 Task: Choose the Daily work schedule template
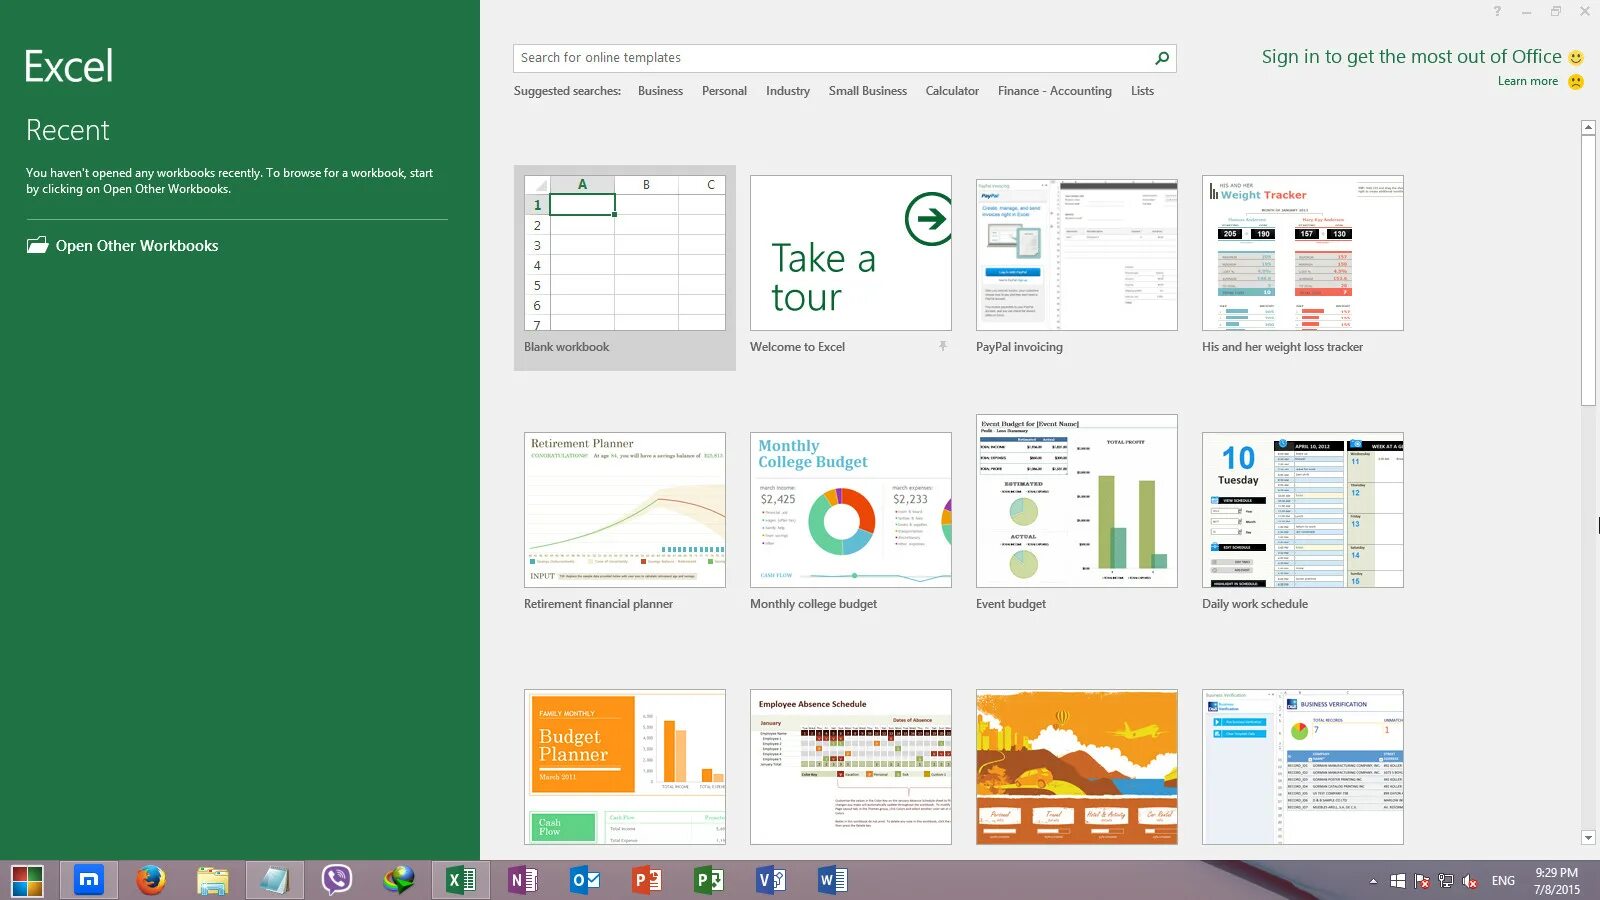(x=1303, y=510)
